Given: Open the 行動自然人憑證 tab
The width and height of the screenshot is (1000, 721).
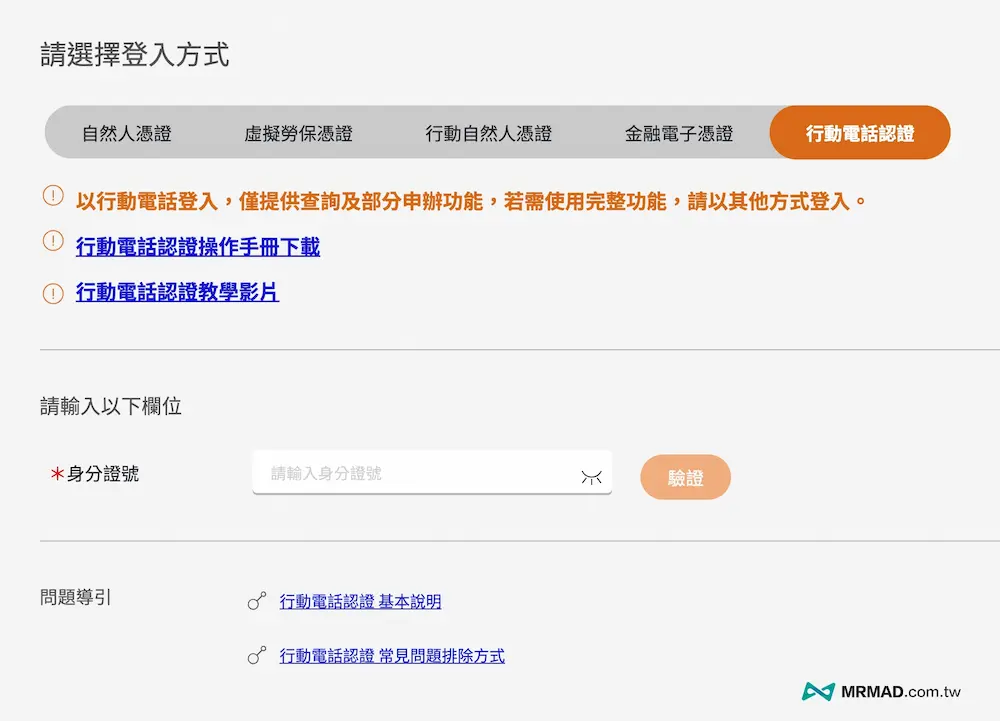Looking at the screenshot, I should click(488, 133).
